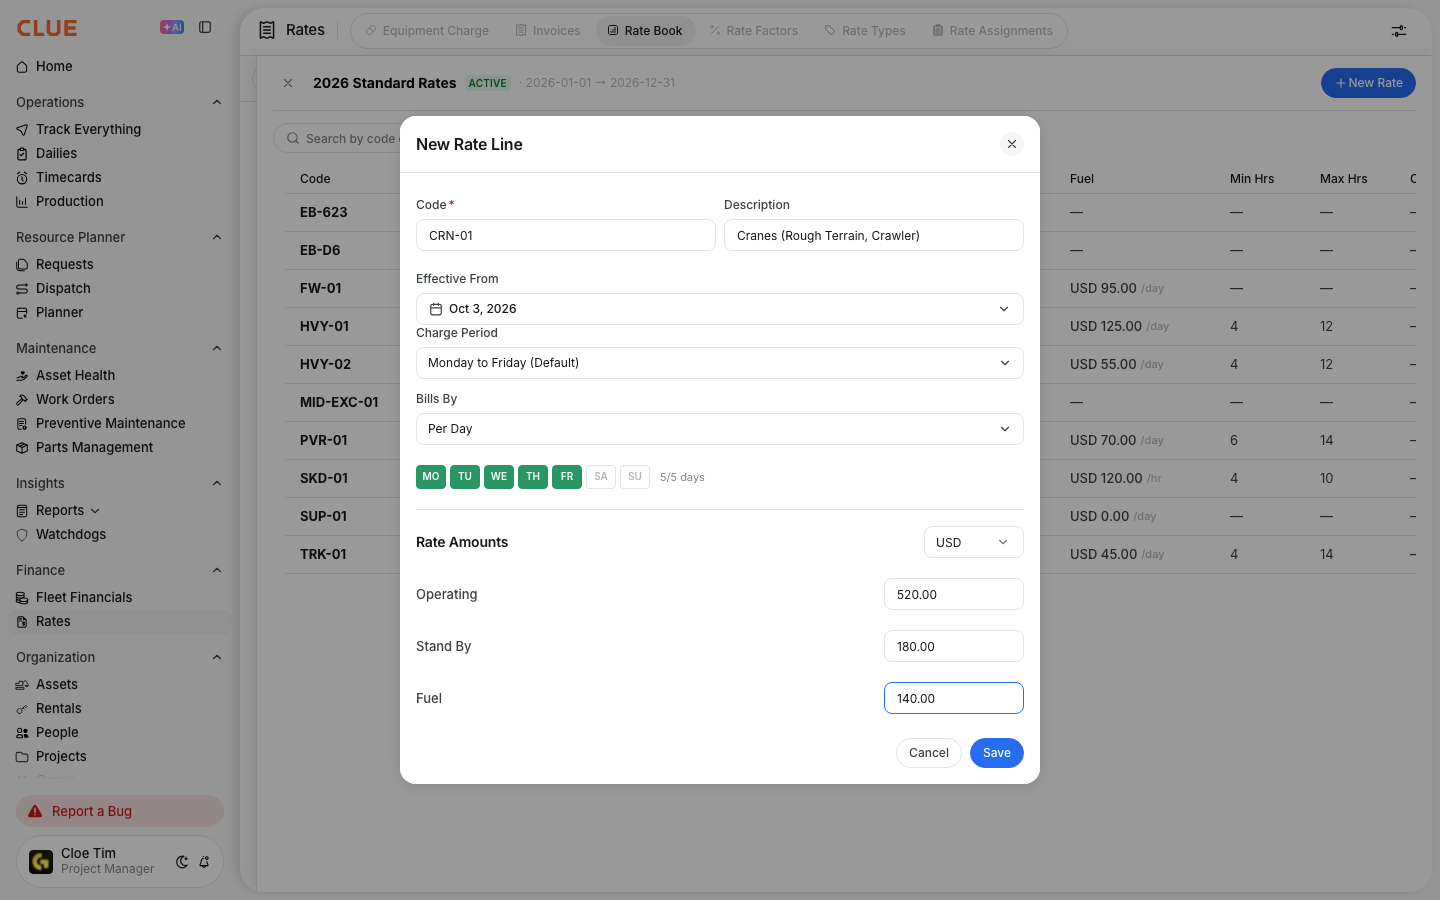Click calendar icon in Effective From
1440x900 pixels.
click(x=436, y=309)
